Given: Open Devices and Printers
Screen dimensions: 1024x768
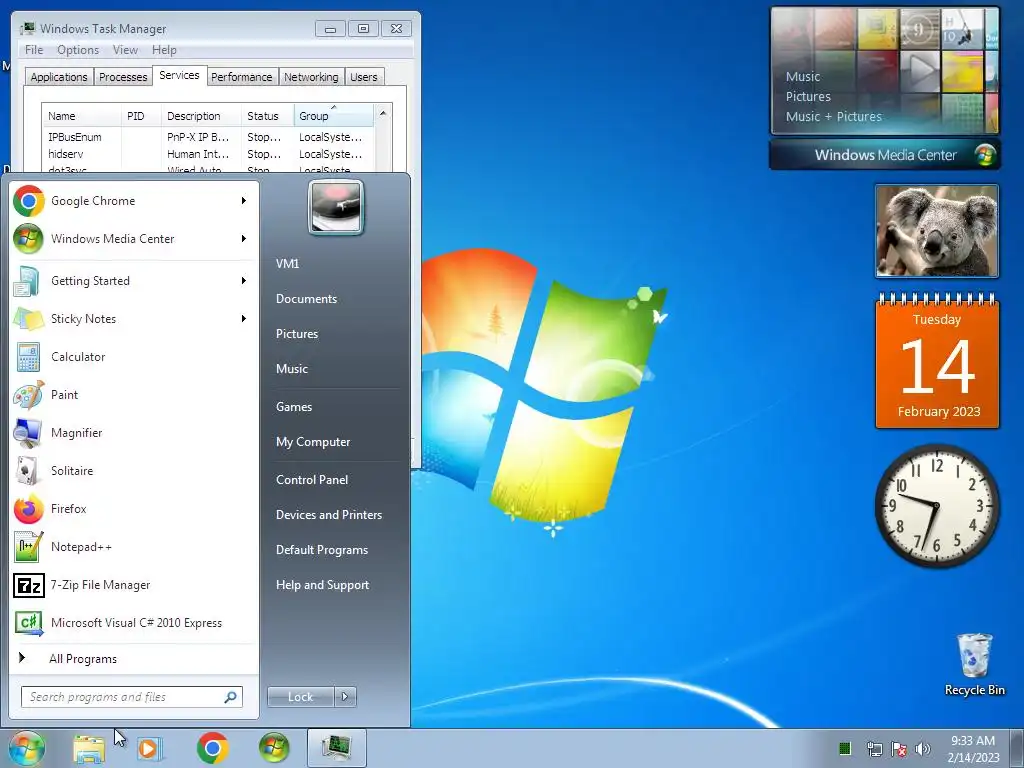Looking at the screenshot, I should 328,515.
